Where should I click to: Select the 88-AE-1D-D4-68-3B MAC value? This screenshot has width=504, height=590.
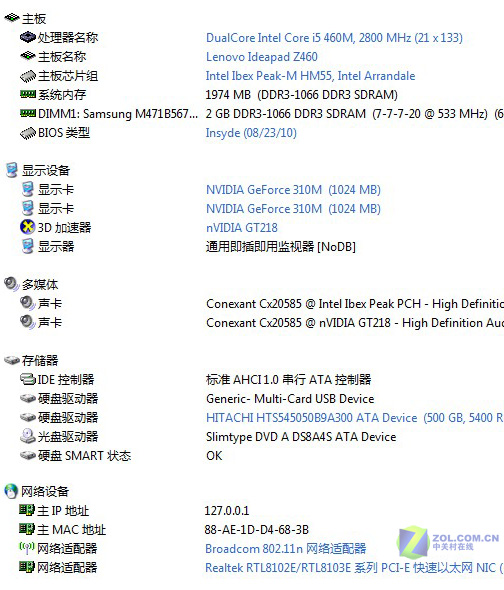[256, 530]
